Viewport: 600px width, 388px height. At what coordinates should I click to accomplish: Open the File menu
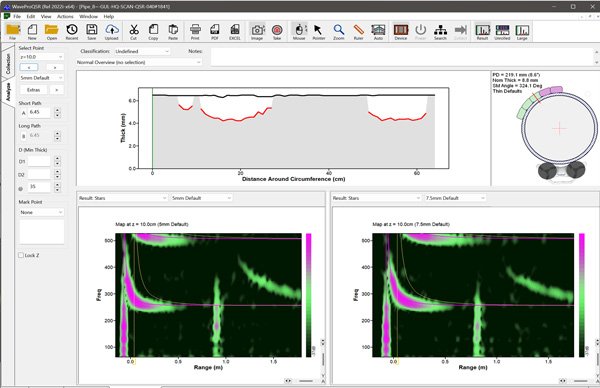(17, 16)
